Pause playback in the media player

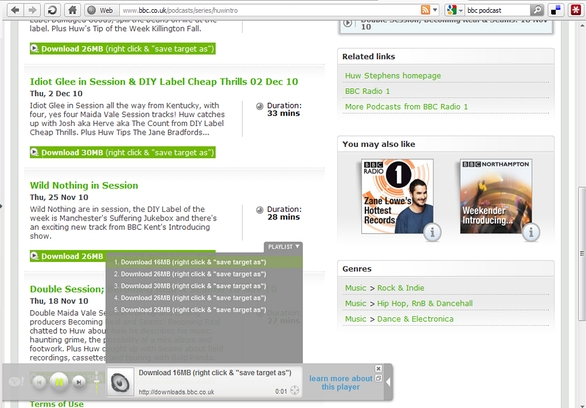point(59,382)
